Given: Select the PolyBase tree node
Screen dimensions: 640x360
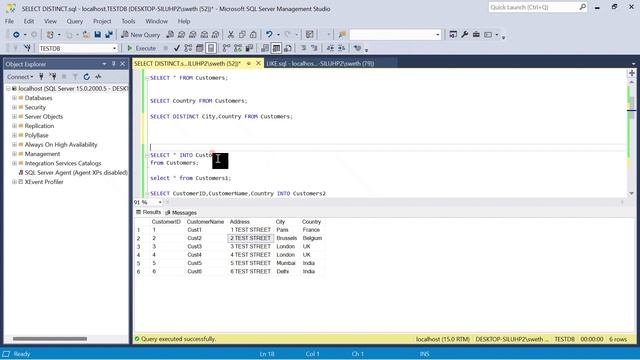Looking at the screenshot, I should point(36,135).
